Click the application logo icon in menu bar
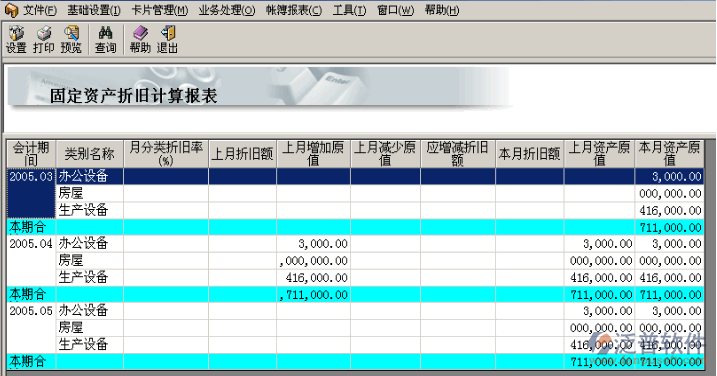The width and height of the screenshot is (717, 376). (x=11, y=11)
